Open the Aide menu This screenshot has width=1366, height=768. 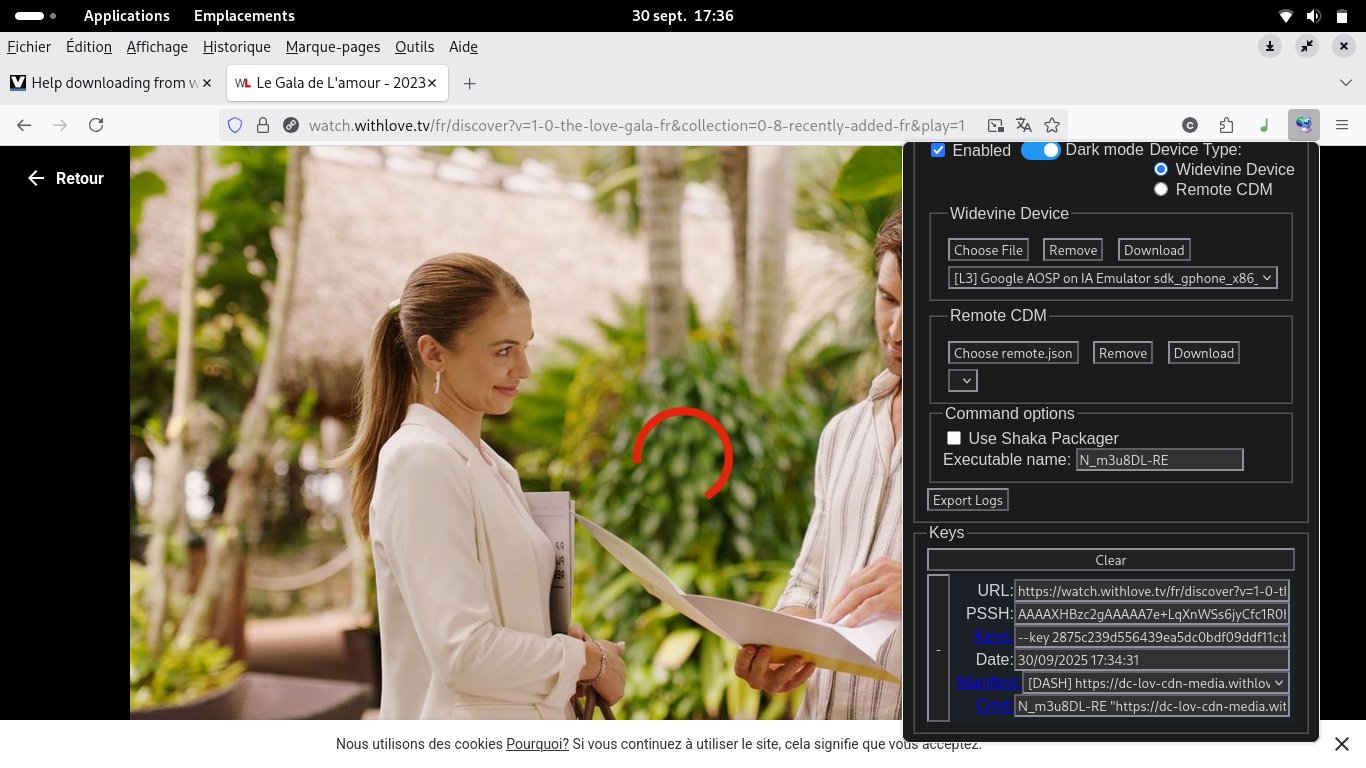[463, 47]
